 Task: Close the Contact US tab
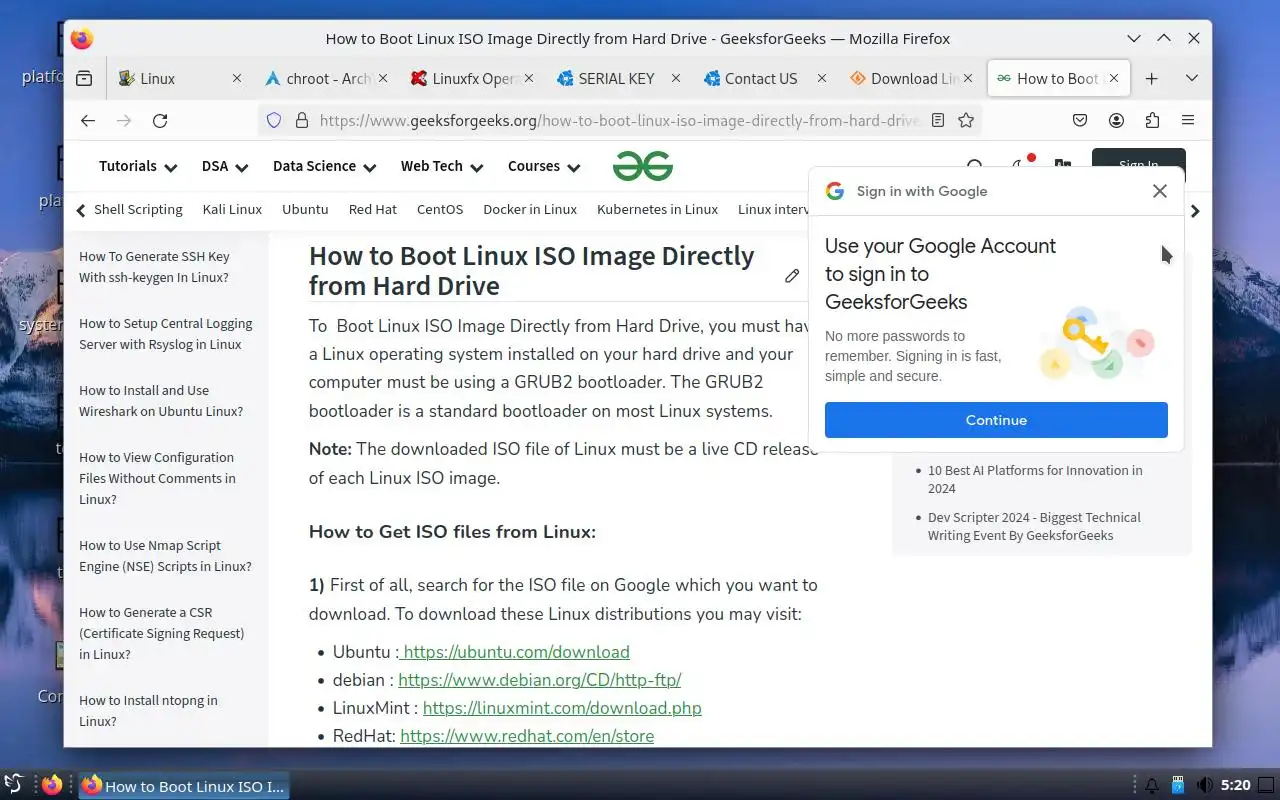pos(822,78)
